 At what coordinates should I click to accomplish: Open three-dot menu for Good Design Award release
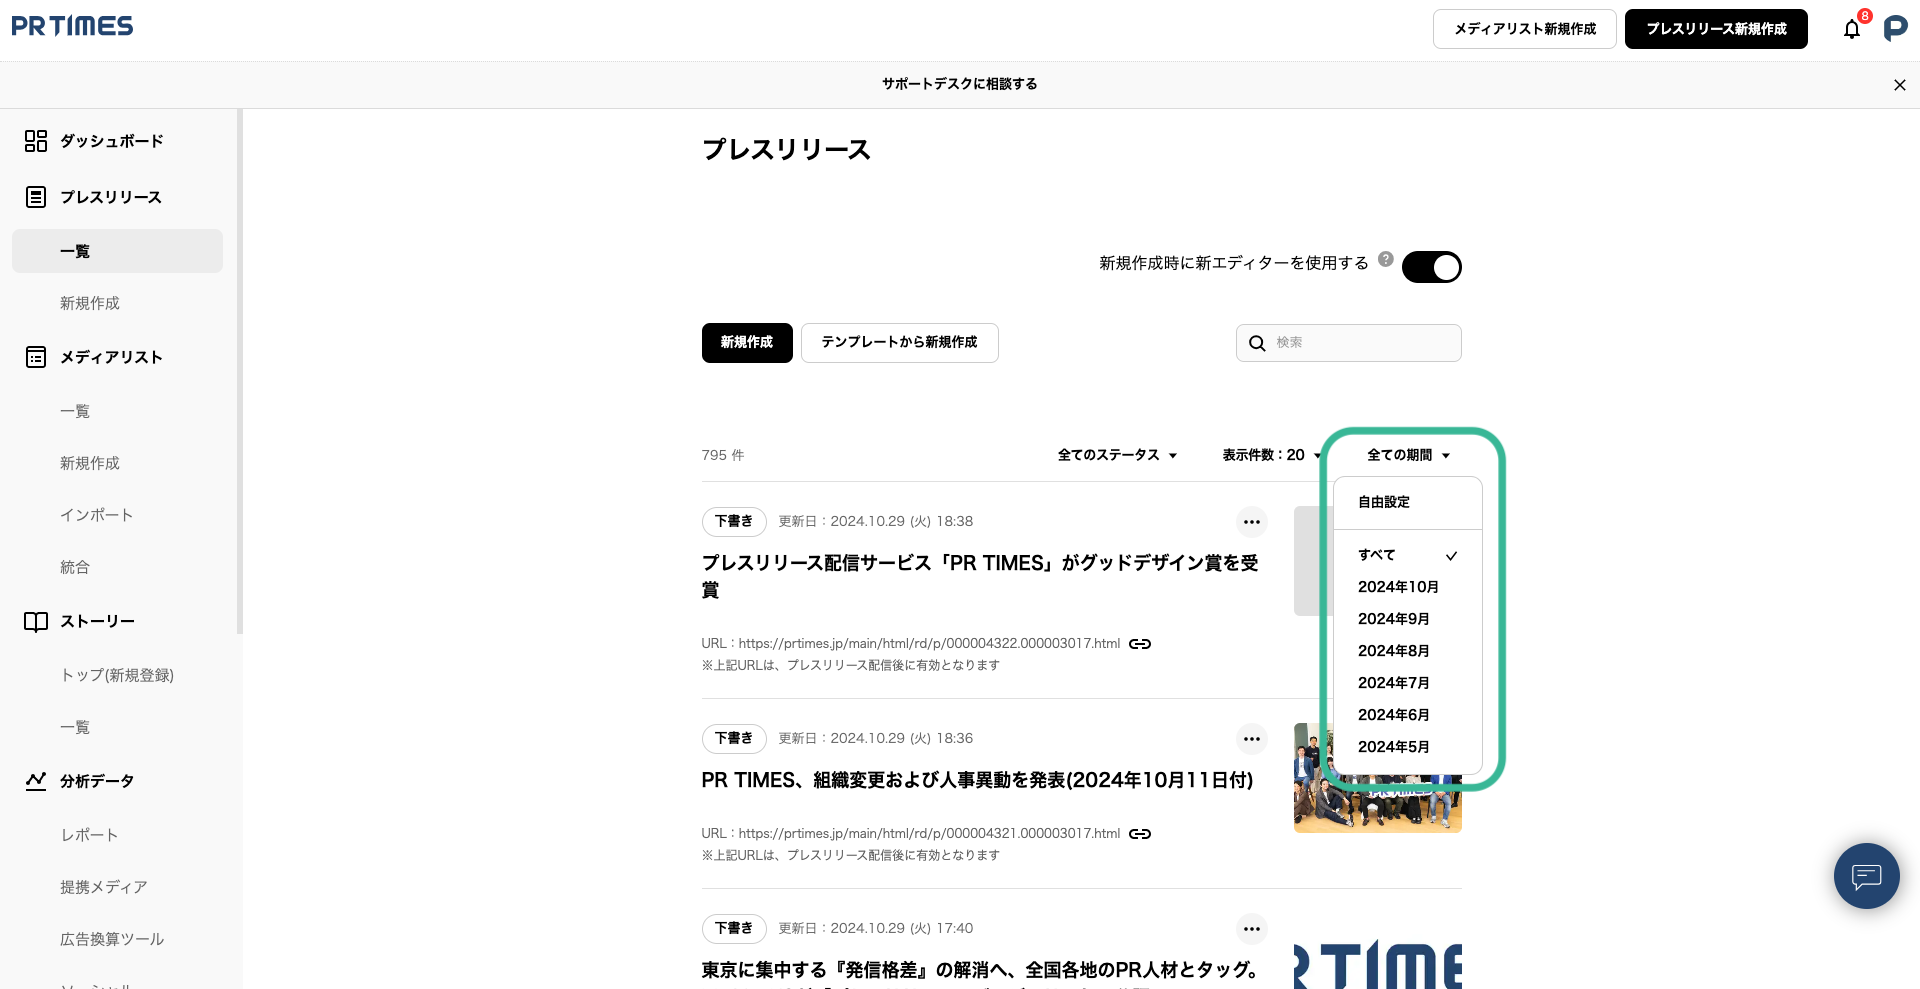pyautogui.click(x=1251, y=522)
